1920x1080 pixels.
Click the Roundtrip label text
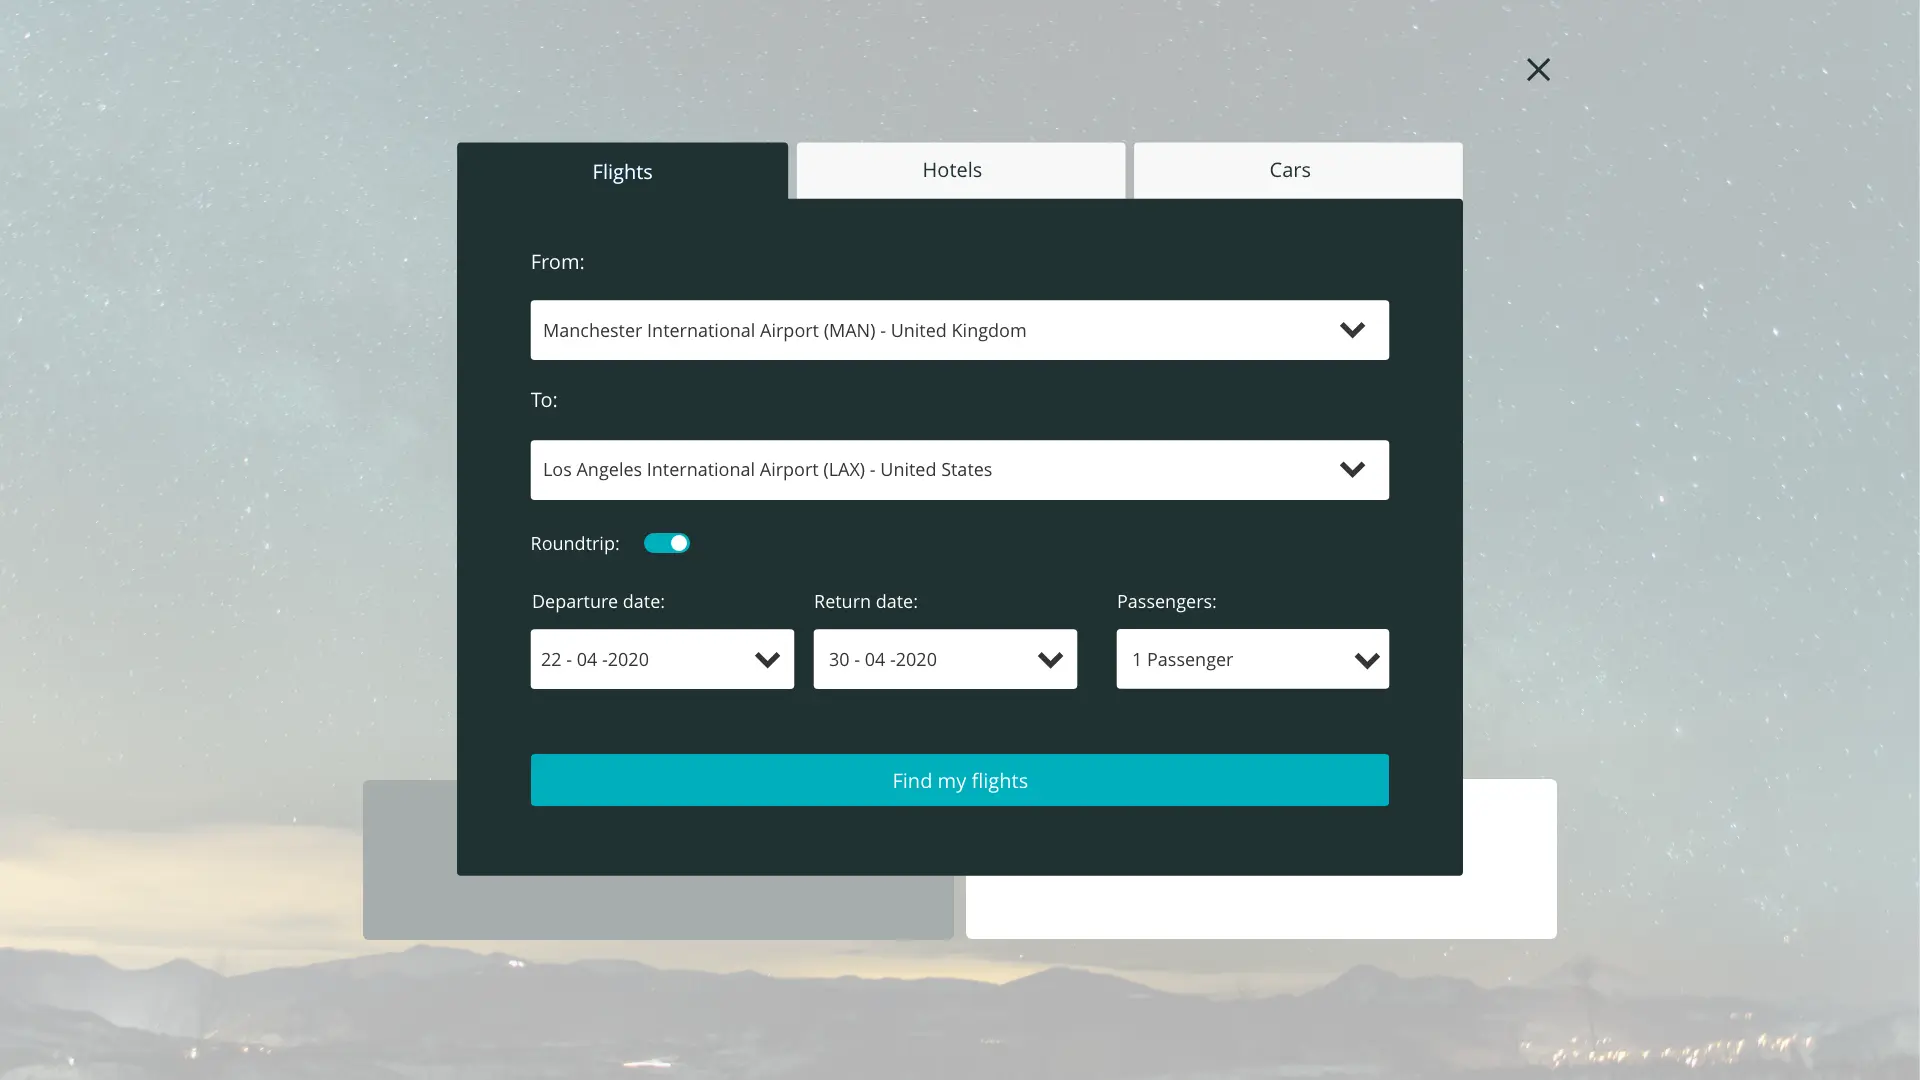(x=574, y=544)
